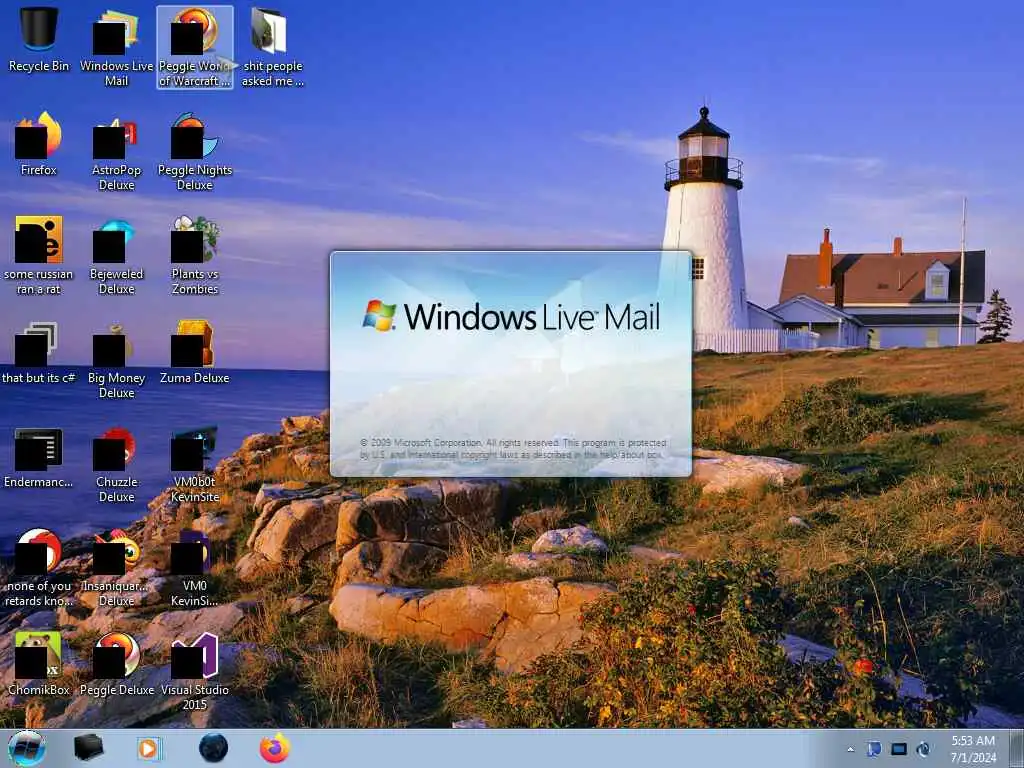
Task: Select the Insaniquar... Deluxe desktop icon
Action: tap(116, 567)
